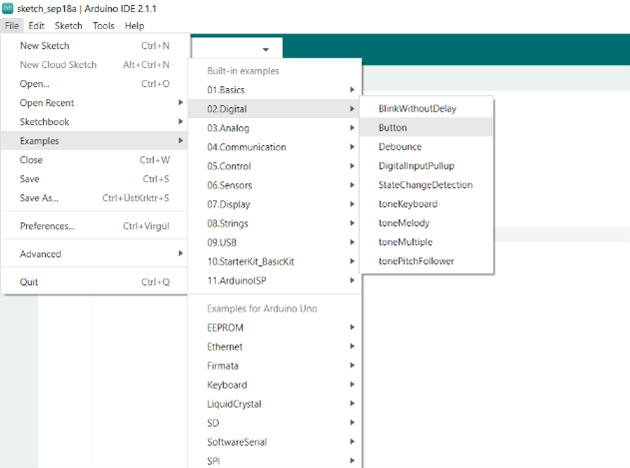Expand 06.Sensors examples
Screen dimensions: 630x468
(275, 185)
